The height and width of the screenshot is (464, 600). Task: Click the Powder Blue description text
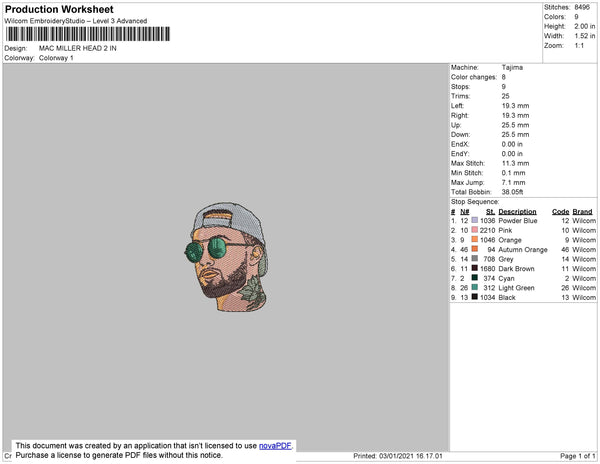click(x=518, y=221)
